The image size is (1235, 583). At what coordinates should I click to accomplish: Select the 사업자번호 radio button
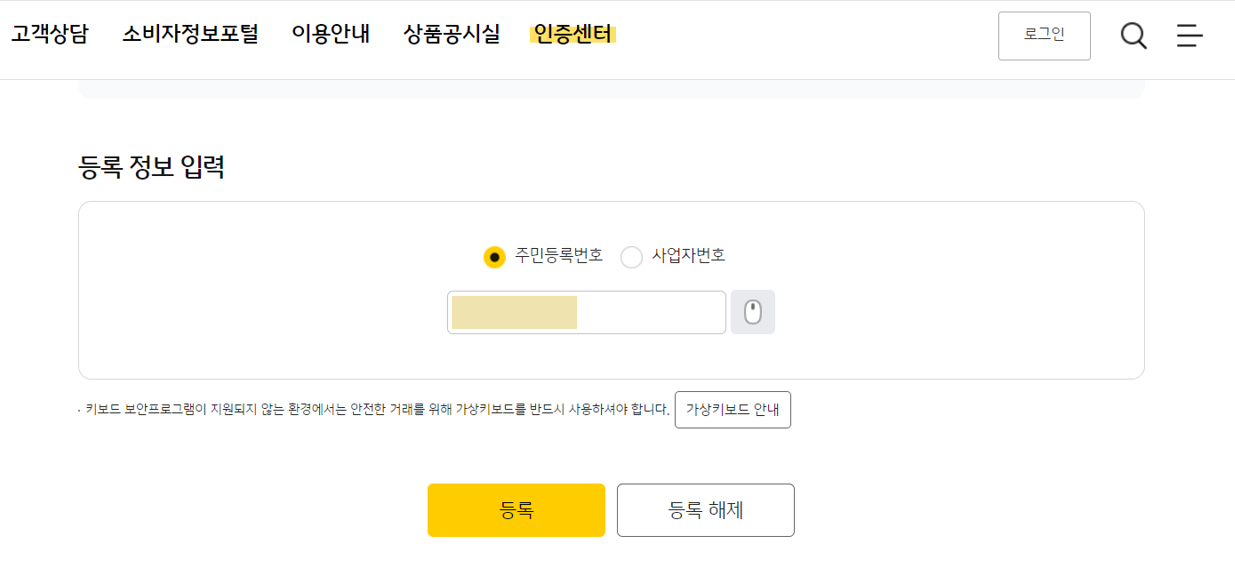point(630,256)
